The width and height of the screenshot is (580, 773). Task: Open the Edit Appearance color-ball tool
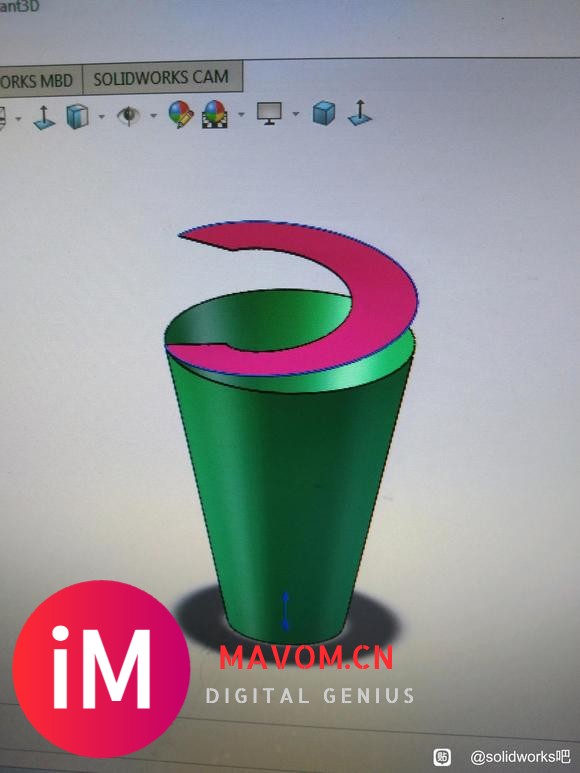tap(181, 114)
